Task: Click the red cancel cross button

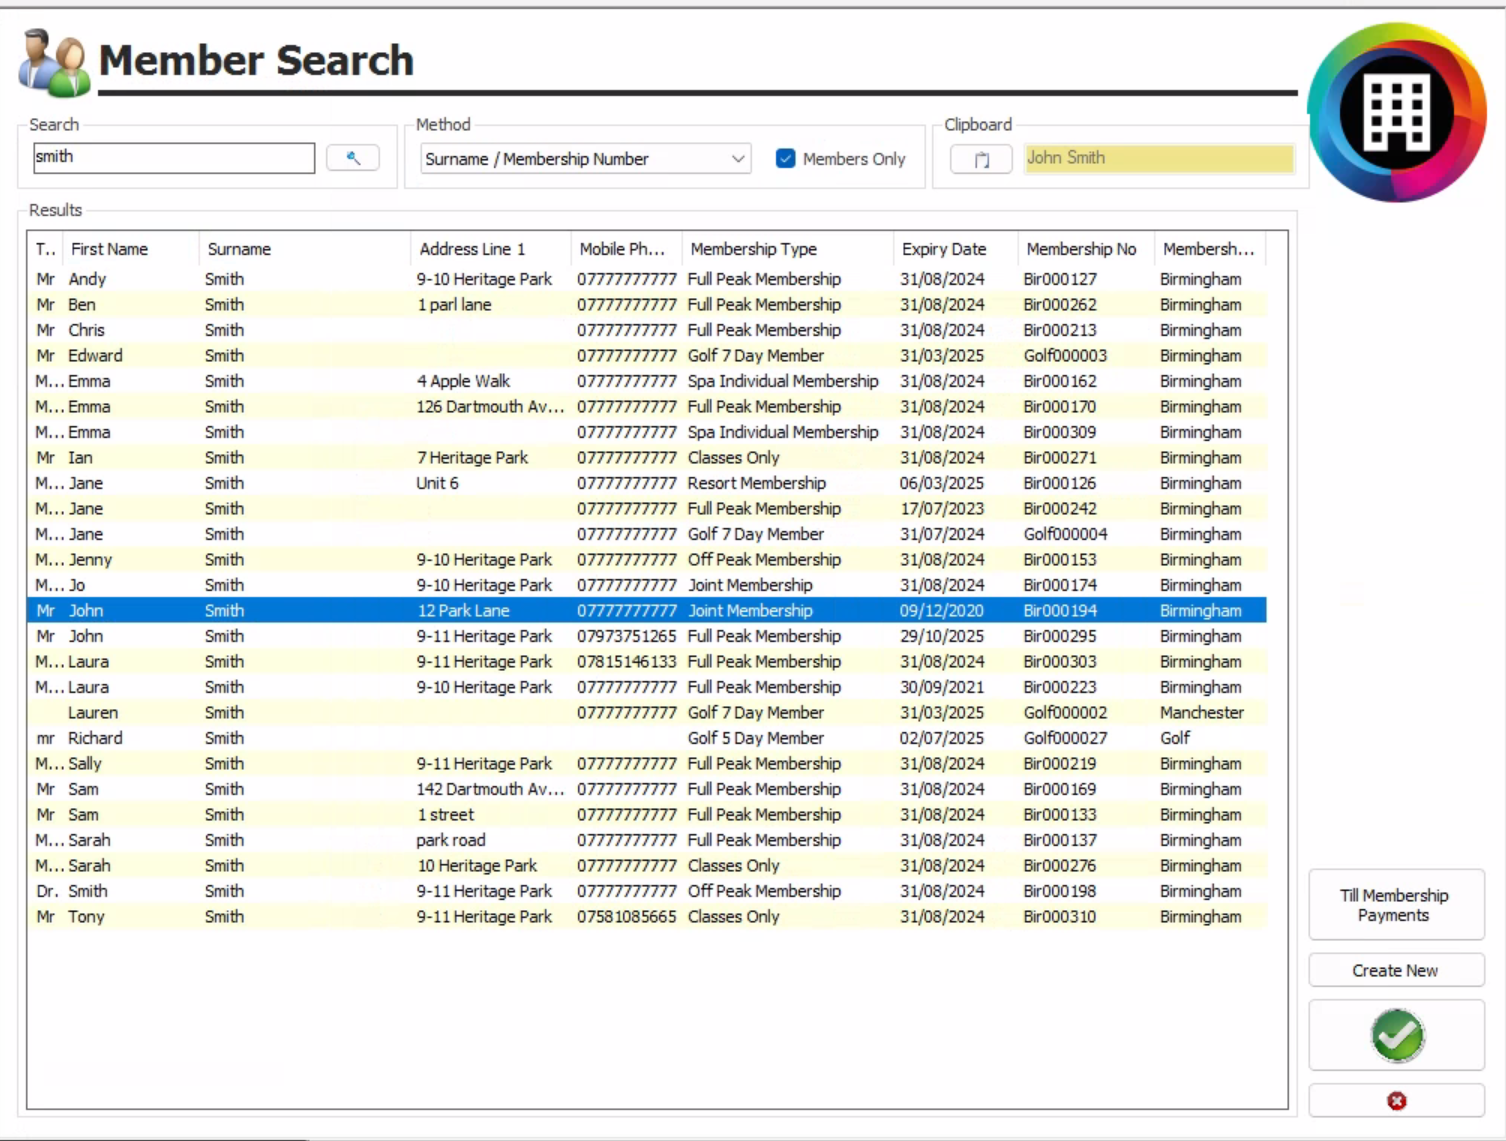Action: [1396, 1100]
